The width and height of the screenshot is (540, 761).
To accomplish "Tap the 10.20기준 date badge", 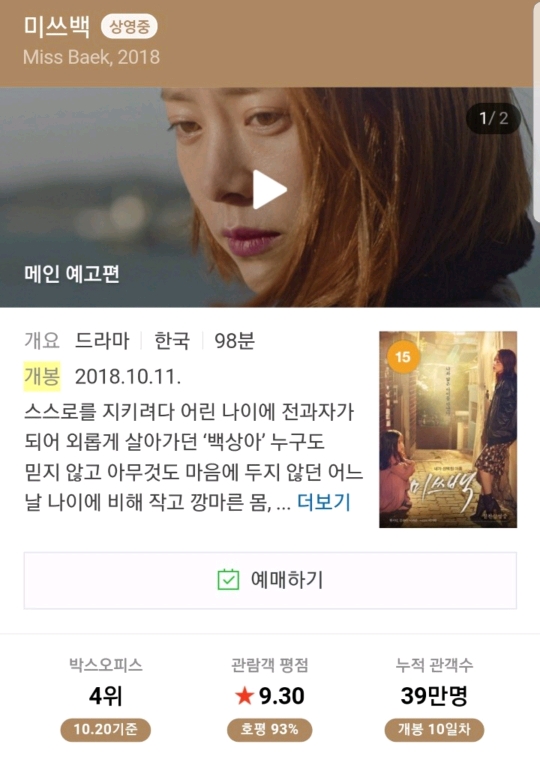I will pyautogui.click(x=106, y=729).
